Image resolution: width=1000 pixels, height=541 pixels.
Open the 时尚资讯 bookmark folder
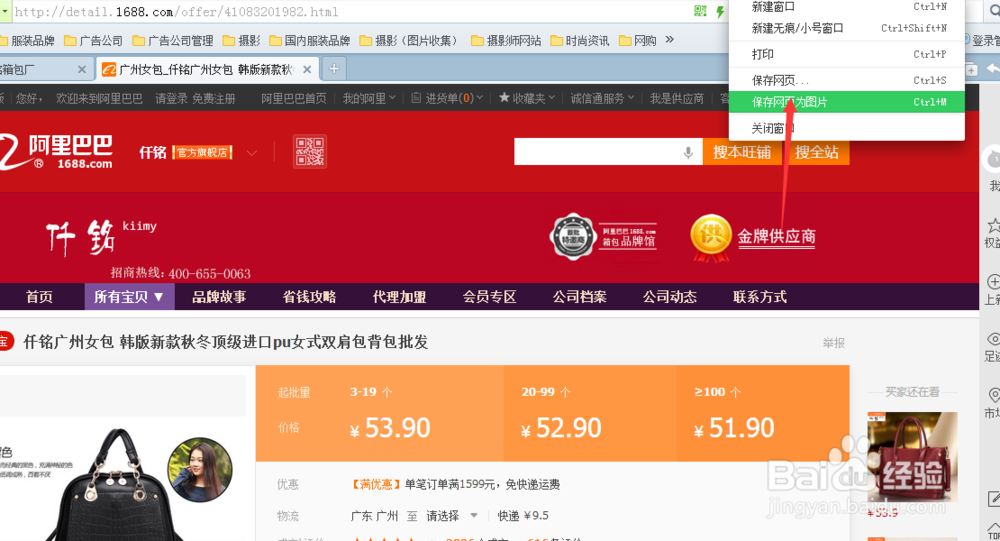pos(580,41)
